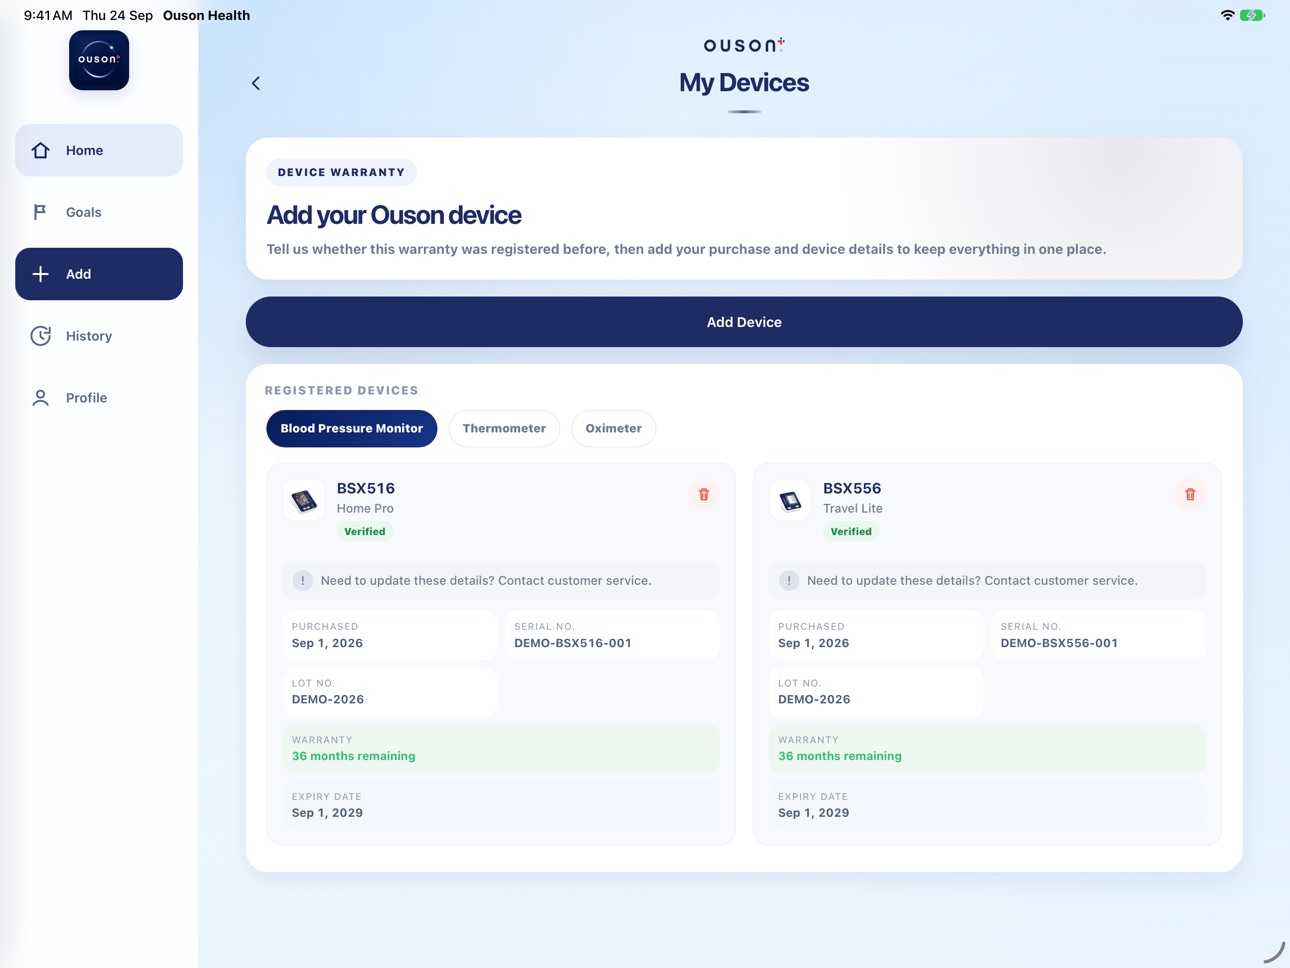Click the info icon in BSX556 notice
The width and height of the screenshot is (1290, 968).
tap(789, 580)
